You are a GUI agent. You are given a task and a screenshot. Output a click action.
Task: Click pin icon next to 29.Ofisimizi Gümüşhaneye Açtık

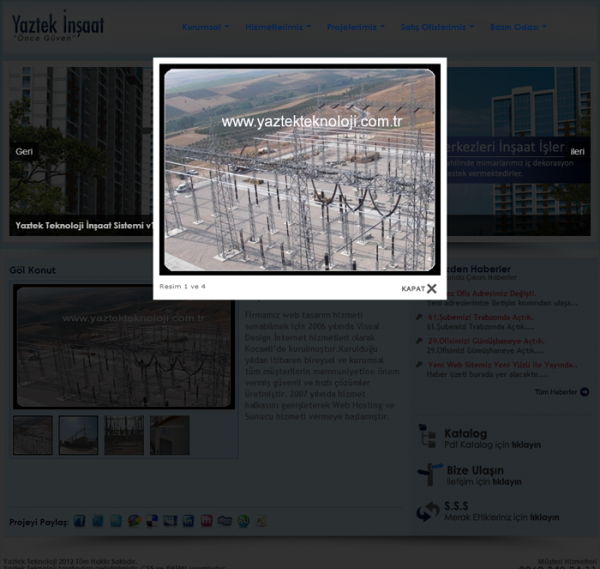419,341
